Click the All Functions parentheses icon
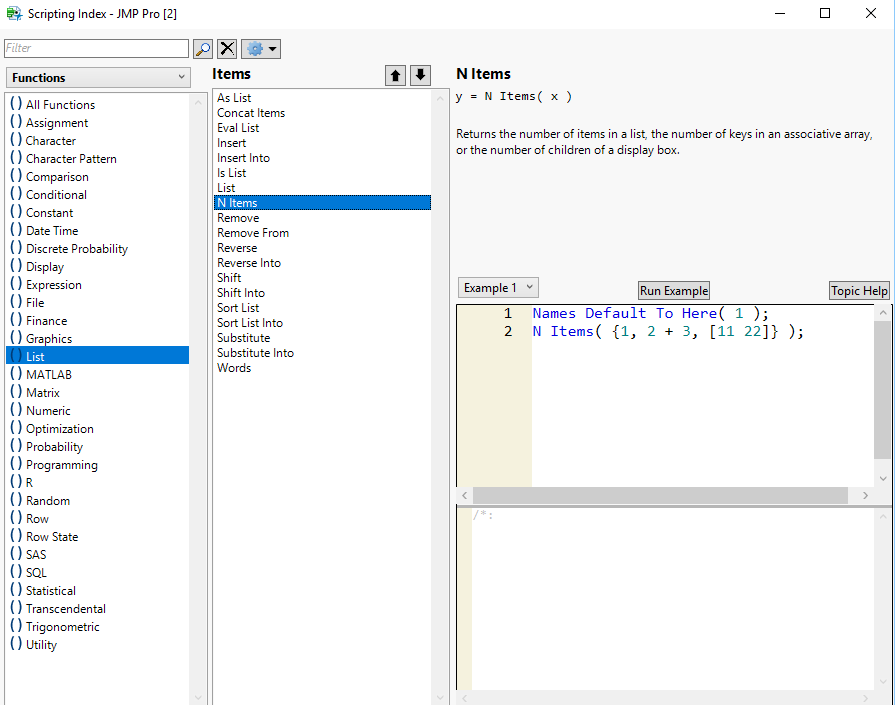Image resolution: width=895 pixels, height=705 pixels. point(15,105)
